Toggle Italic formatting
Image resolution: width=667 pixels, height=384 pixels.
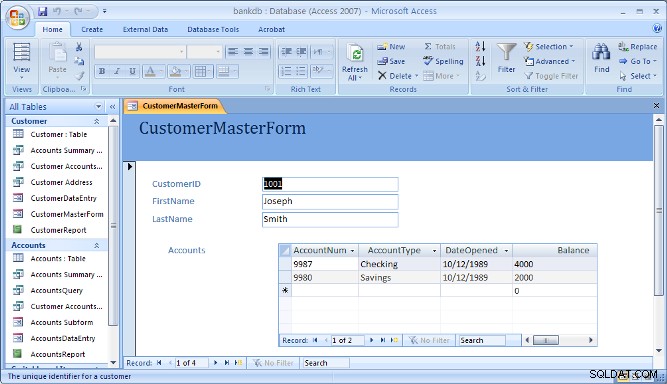[x=117, y=71]
